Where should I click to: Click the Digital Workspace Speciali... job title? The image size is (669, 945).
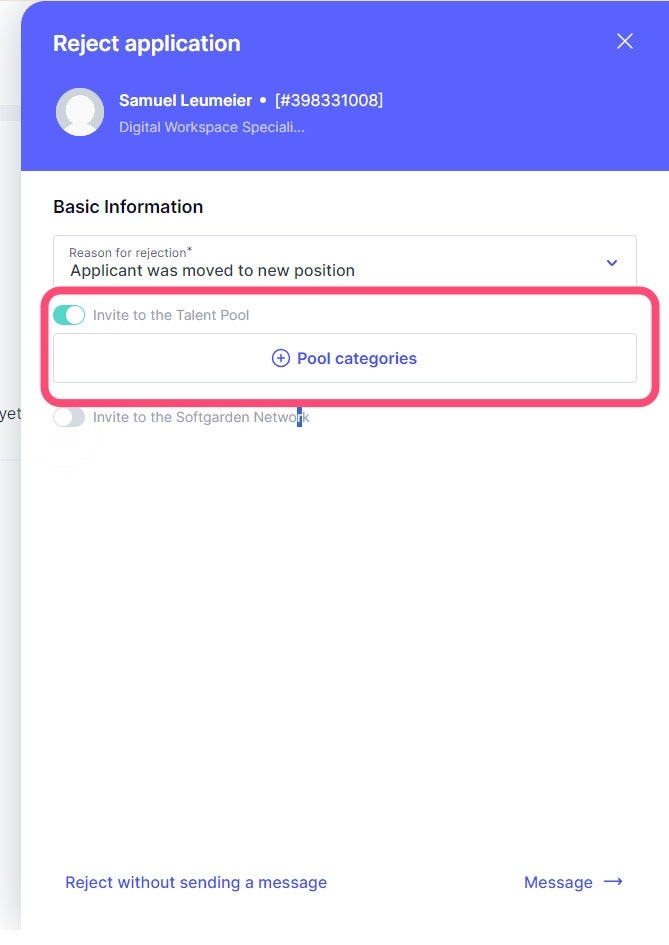[x=211, y=127]
